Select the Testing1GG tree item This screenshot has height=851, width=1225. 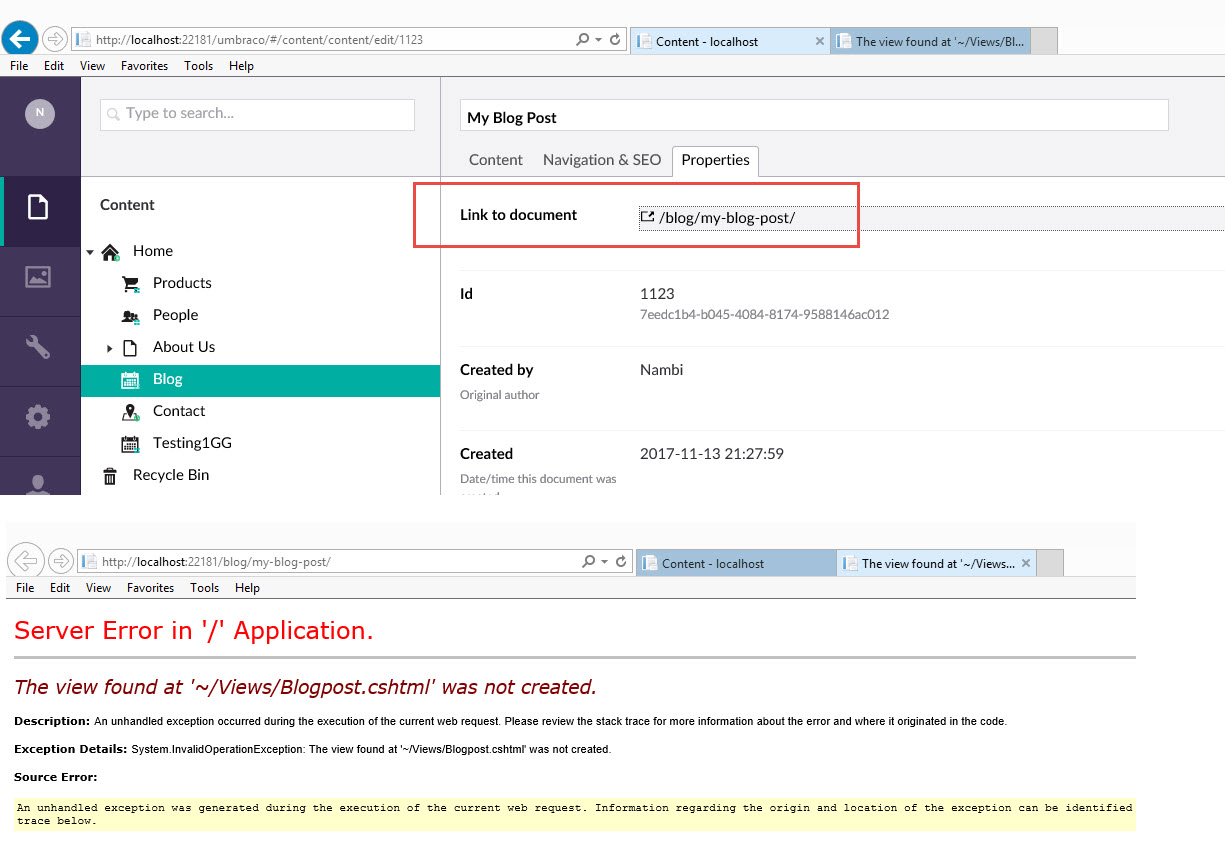(x=192, y=443)
